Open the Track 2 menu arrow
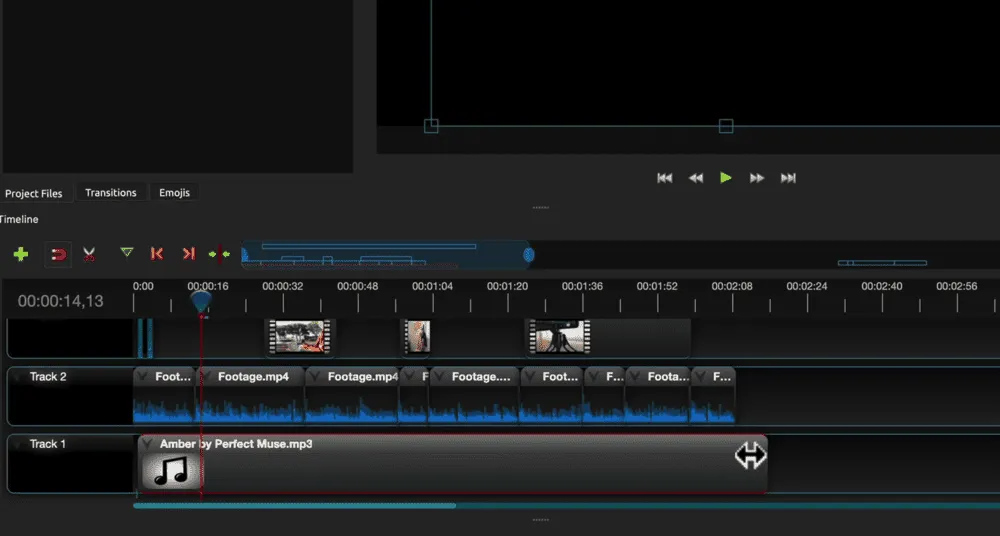The image size is (1000, 536). tap(18, 377)
